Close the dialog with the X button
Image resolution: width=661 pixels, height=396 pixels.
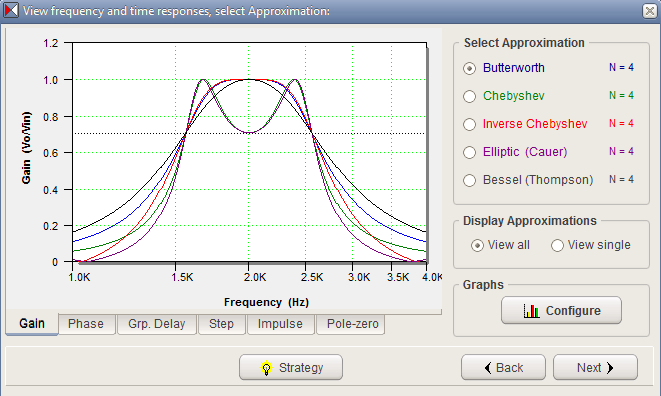pos(650,11)
